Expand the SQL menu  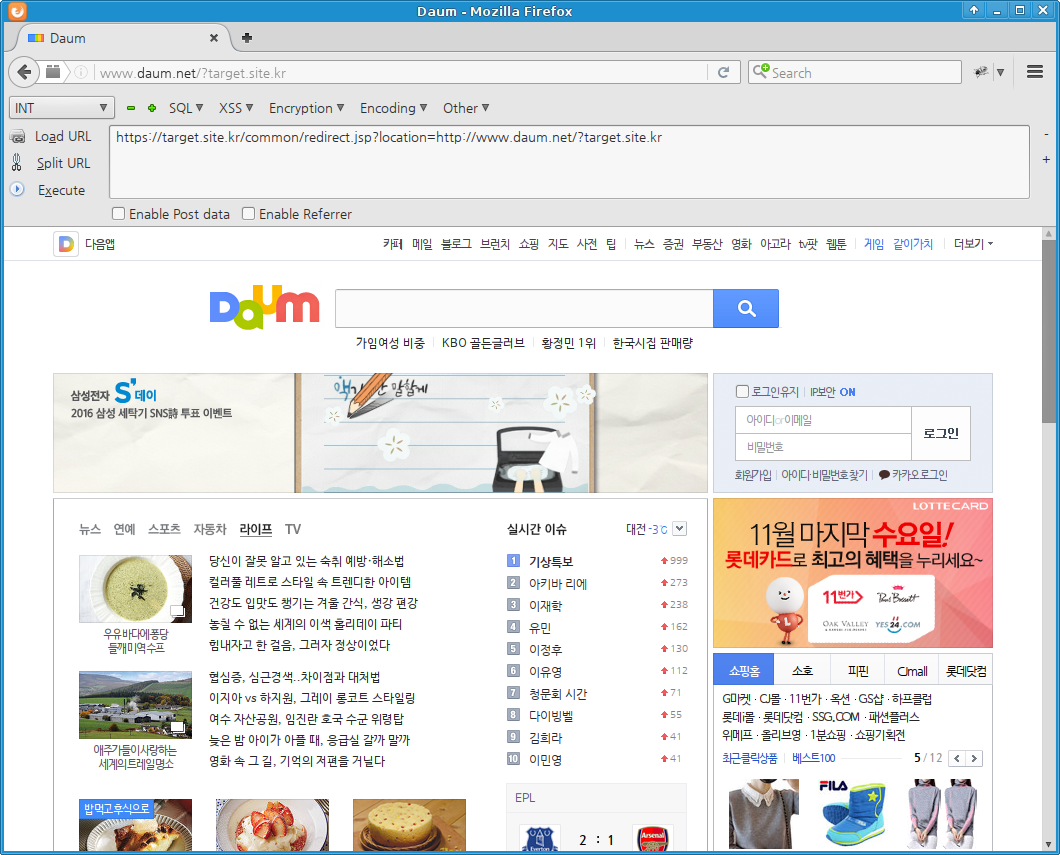pos(186,108)
